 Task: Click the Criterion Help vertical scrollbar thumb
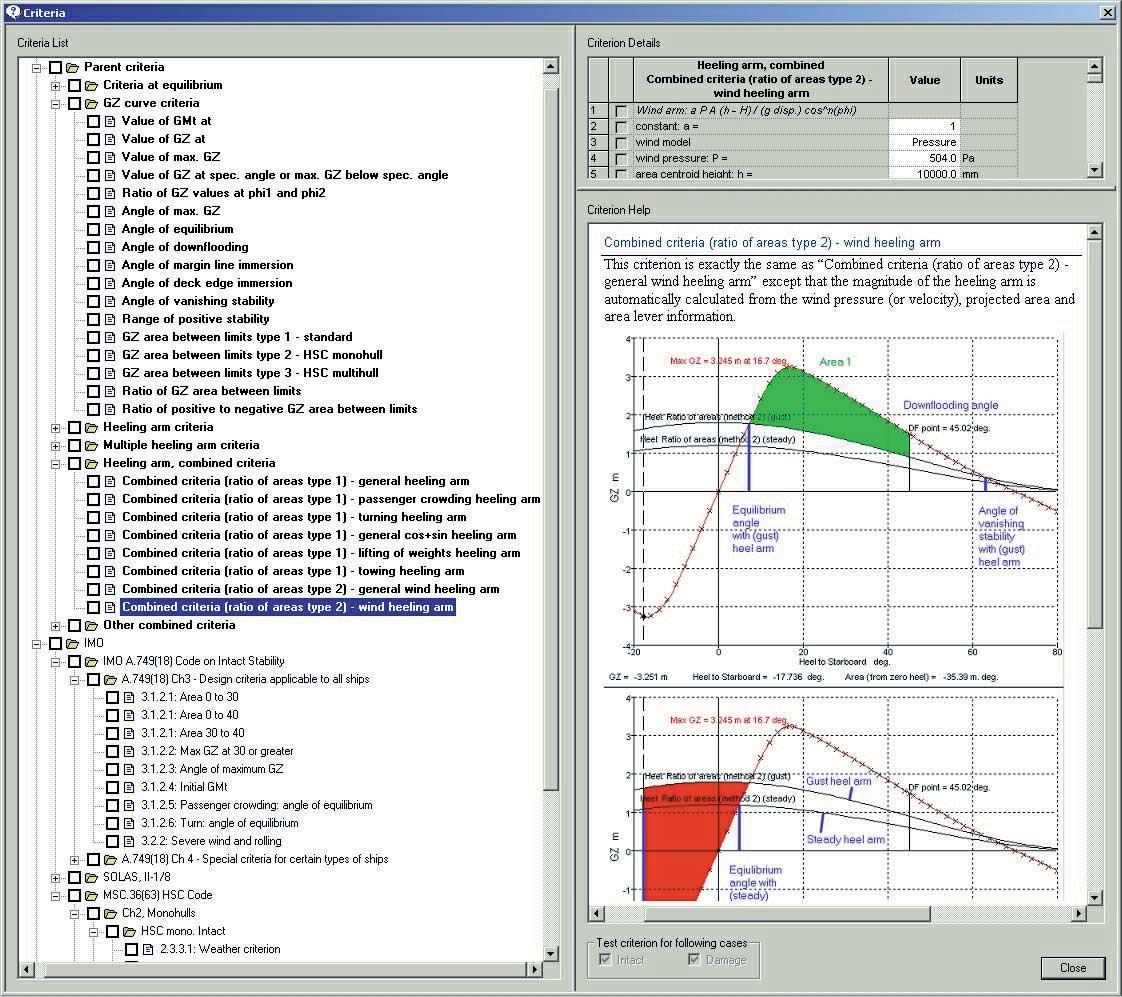(x=1094, y=436)
